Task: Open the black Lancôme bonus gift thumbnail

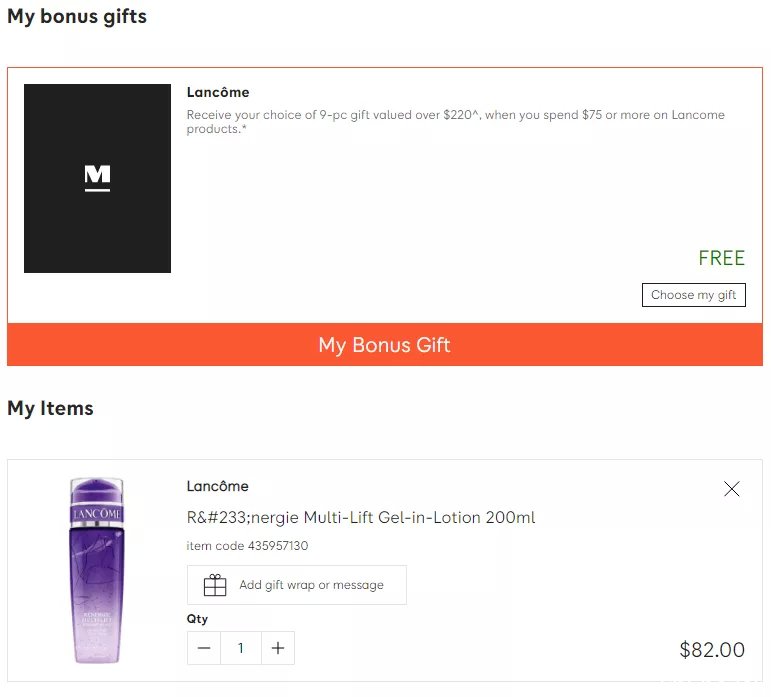Action: pos(97,178)
